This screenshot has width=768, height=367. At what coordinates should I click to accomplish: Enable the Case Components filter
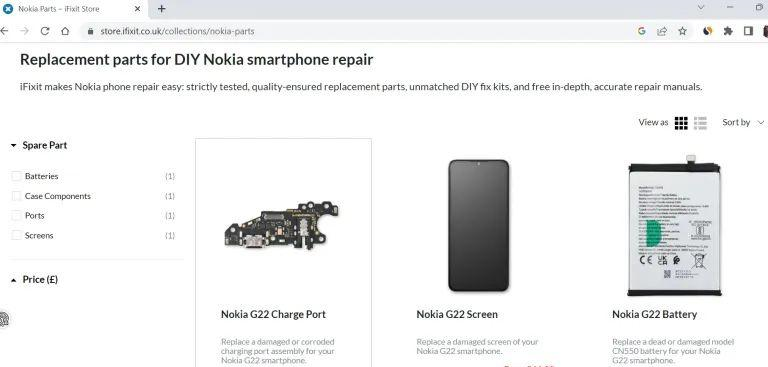[x=17, y=196]
